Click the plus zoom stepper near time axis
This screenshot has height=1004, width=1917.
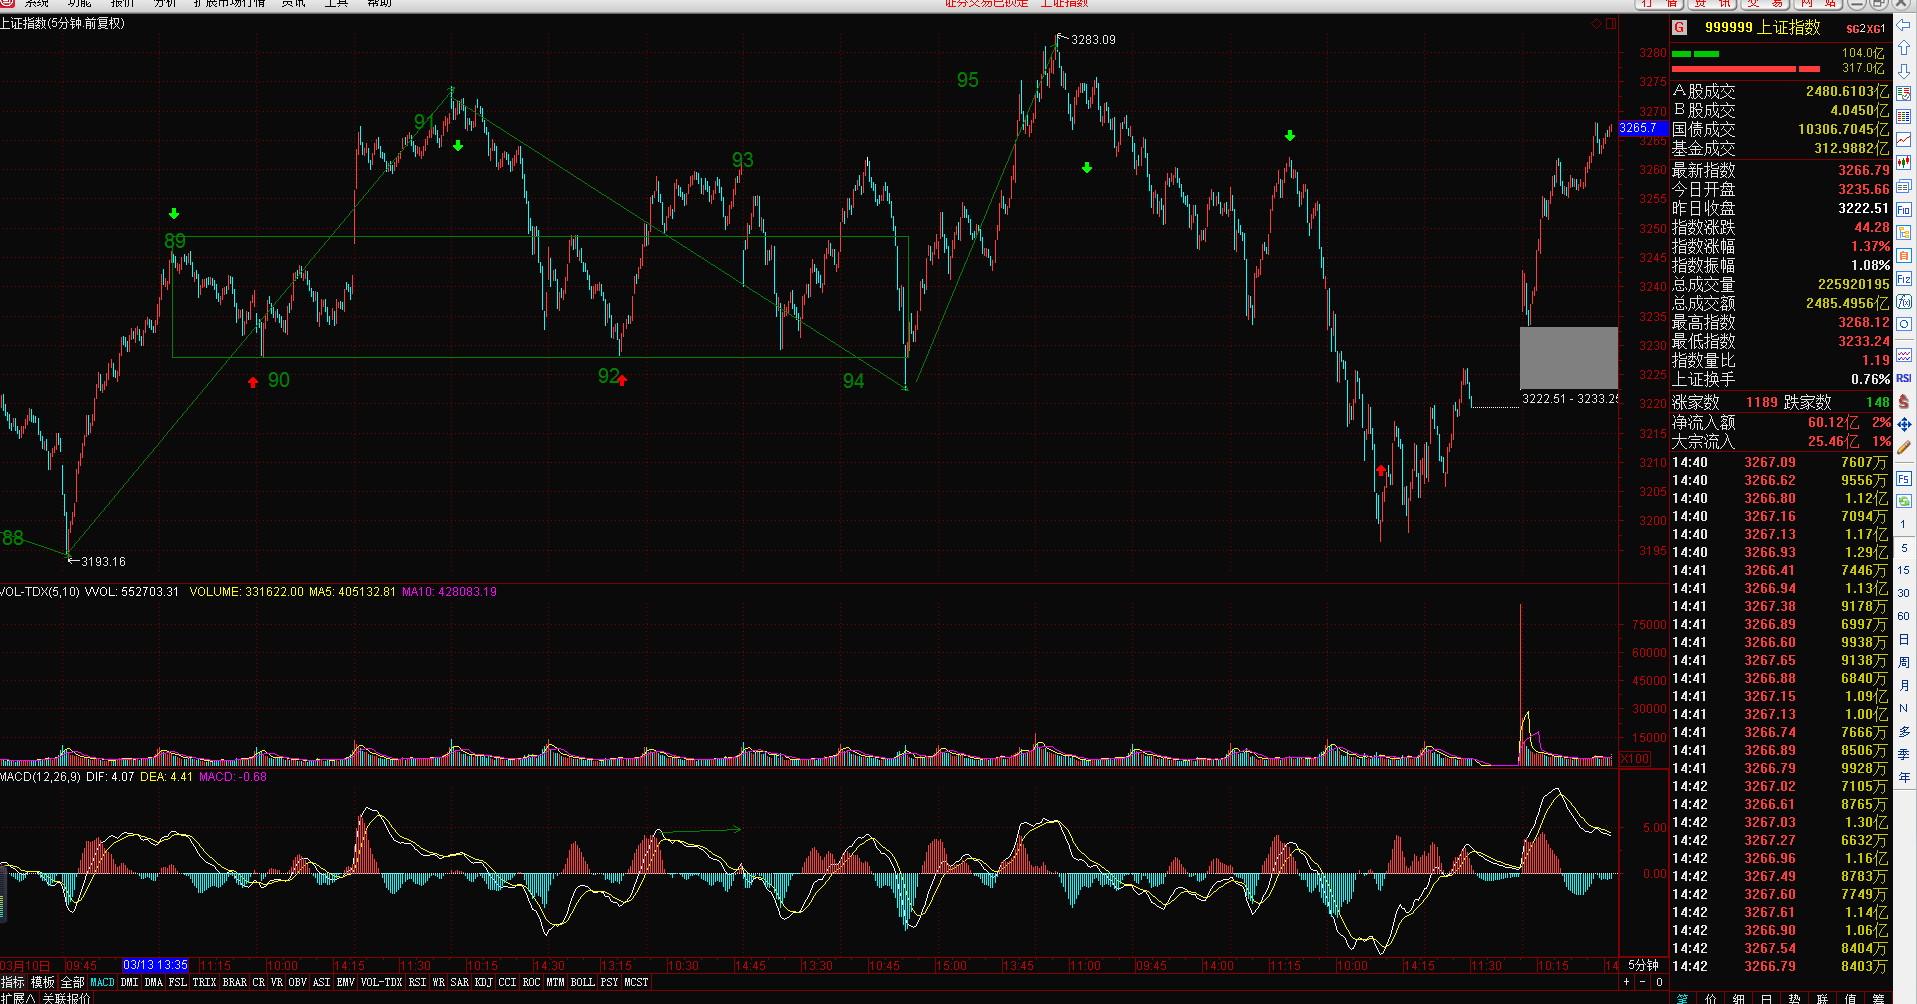(x=1627, y=982)
